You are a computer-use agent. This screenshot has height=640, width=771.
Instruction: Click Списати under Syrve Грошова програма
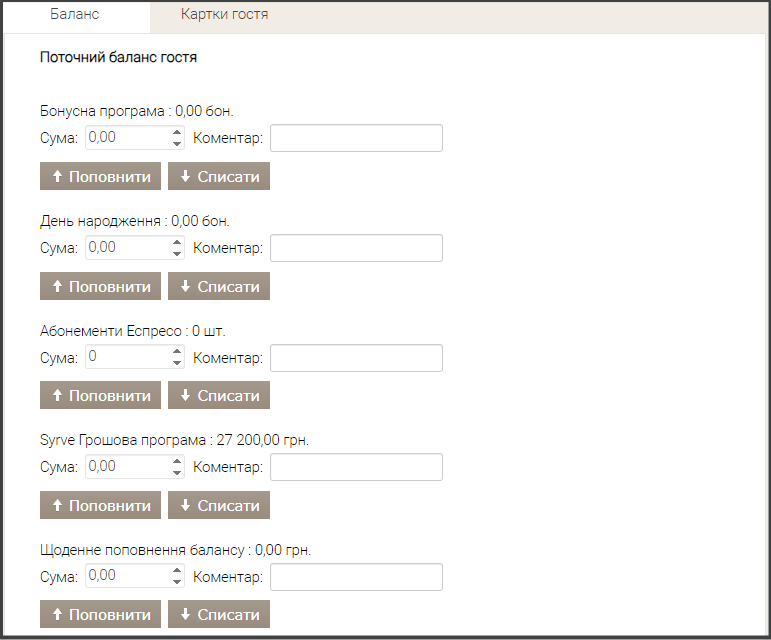coord(219,505)
